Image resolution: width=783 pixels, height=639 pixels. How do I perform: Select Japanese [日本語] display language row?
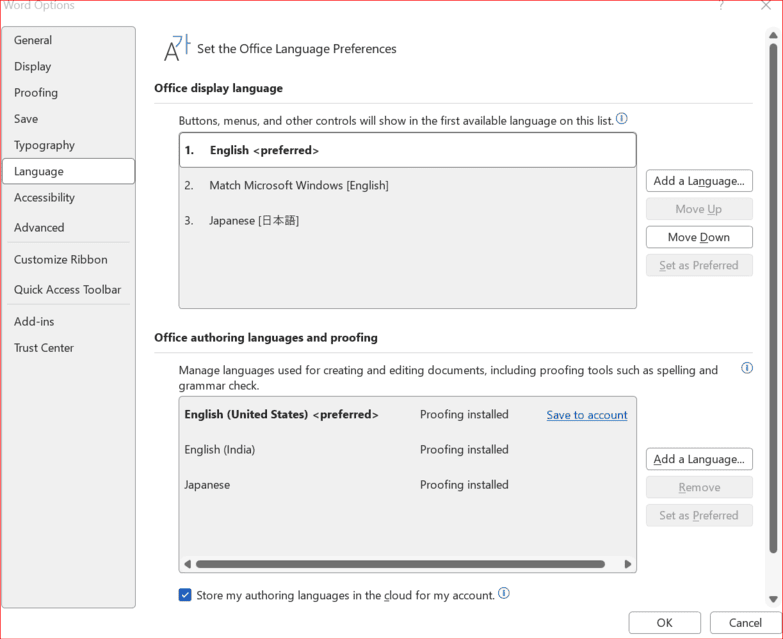coord(407,220)
